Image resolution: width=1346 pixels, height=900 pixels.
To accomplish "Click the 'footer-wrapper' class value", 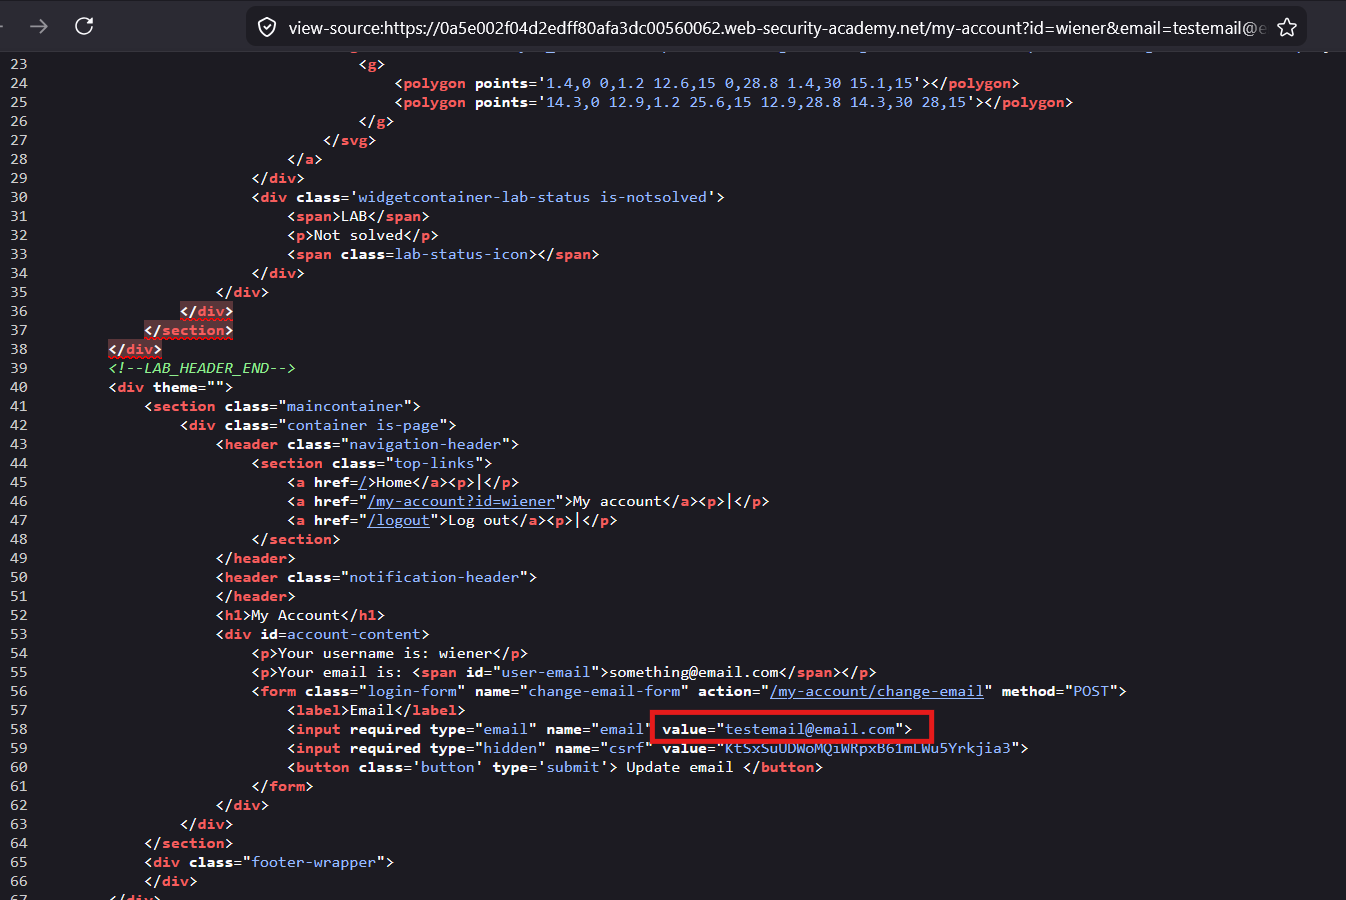I will 313,862.
